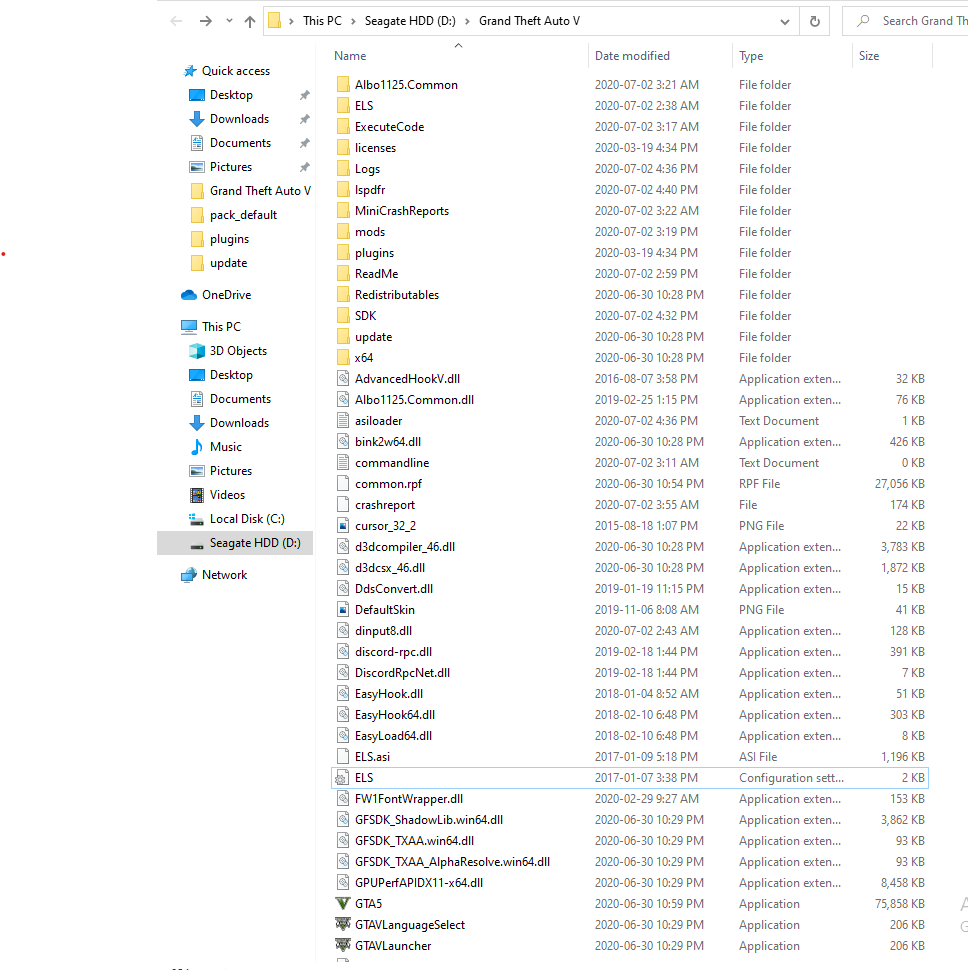The height and width of the screenshot is (970, 968).
Task: Select DefaultSkin PNG file
Action: click(385, 611)
